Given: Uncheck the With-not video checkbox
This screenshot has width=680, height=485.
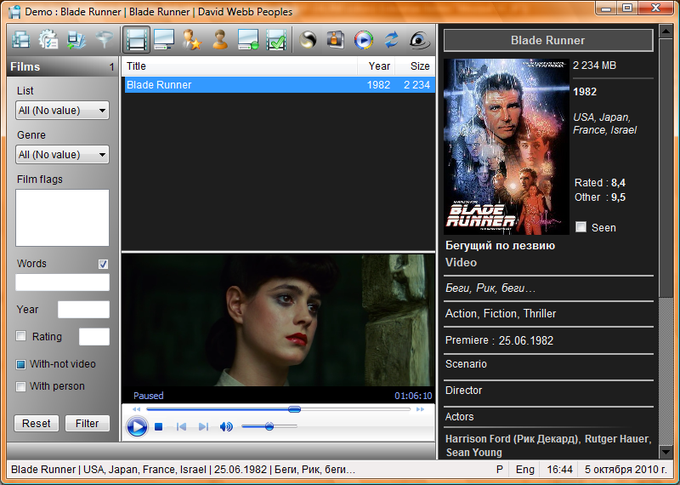Looking at the screenshot, I should [x=22, y=364].
